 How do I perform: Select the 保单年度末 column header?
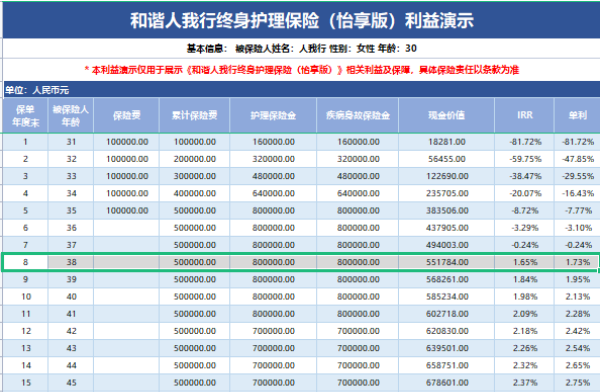pos(25,116)
